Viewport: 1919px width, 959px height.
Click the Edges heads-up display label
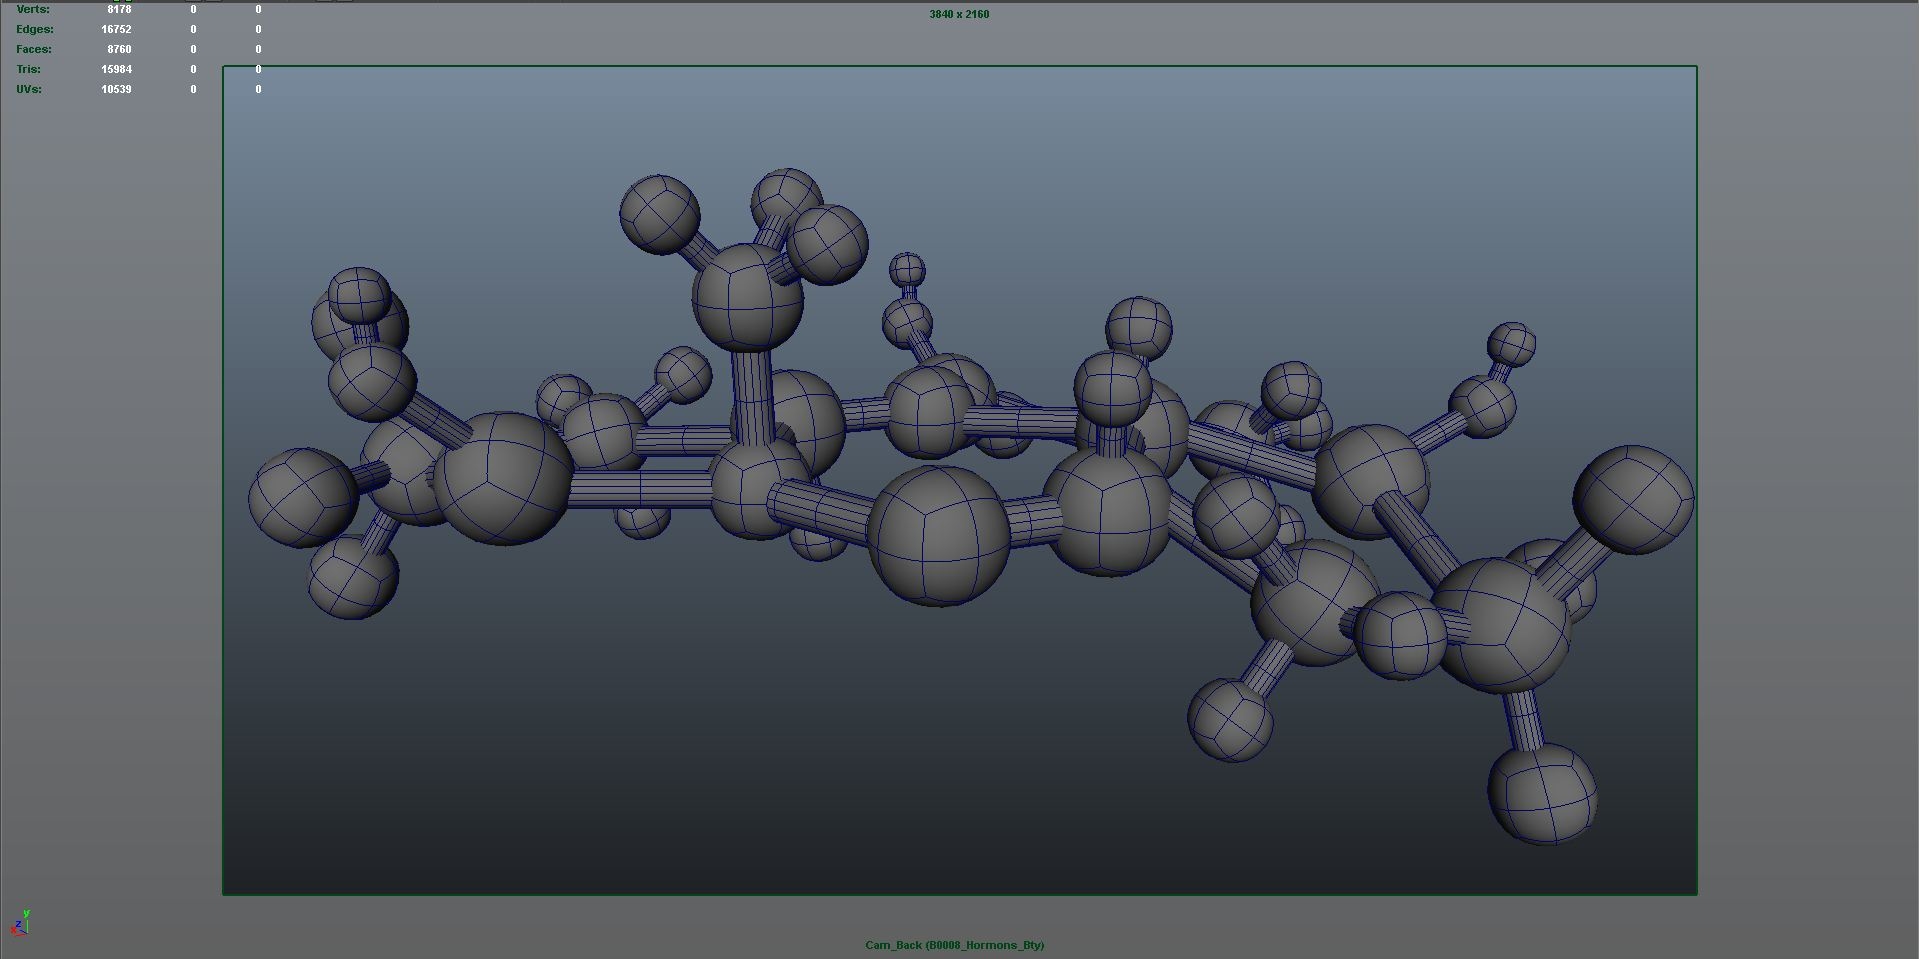point(34,29)
